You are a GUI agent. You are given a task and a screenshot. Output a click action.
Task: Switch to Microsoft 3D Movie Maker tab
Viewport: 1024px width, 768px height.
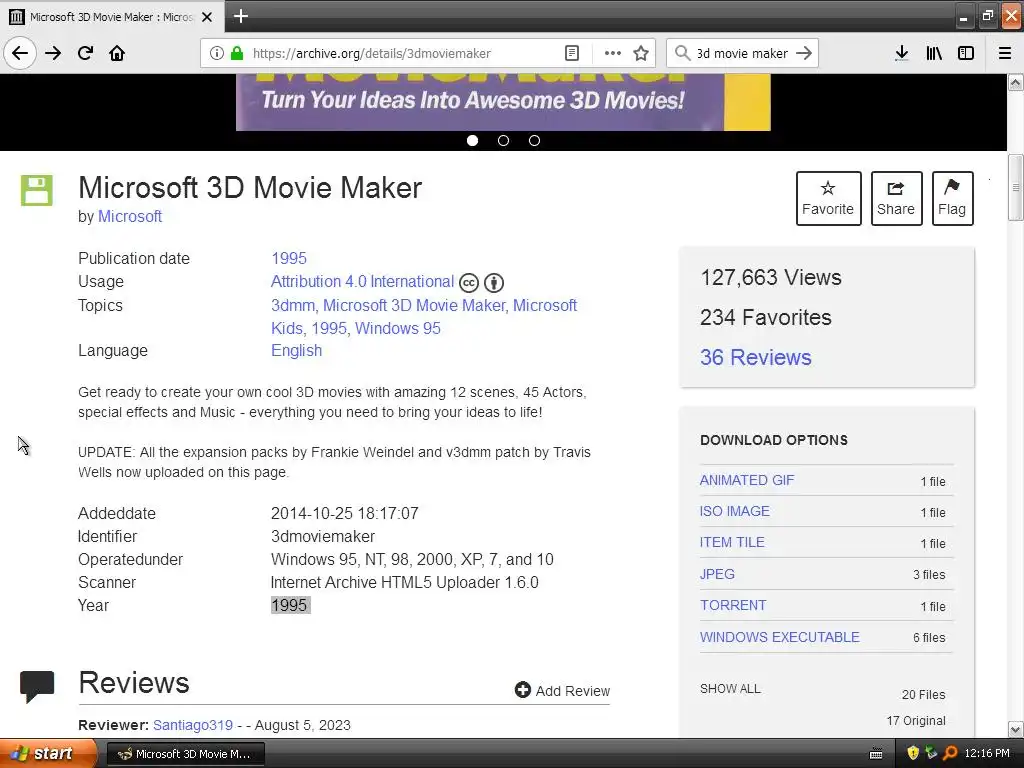click(x=112, y=17)
